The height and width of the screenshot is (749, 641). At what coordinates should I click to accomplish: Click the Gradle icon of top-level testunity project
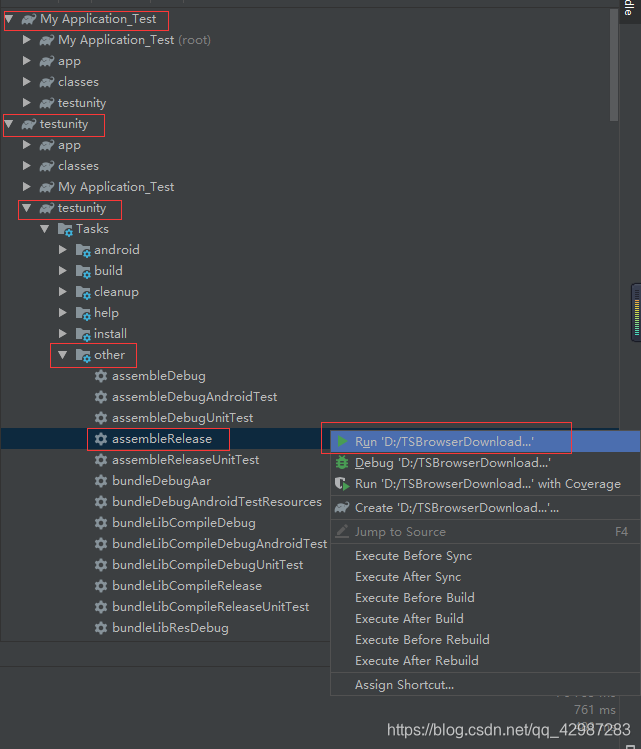[x=29, y=124]
